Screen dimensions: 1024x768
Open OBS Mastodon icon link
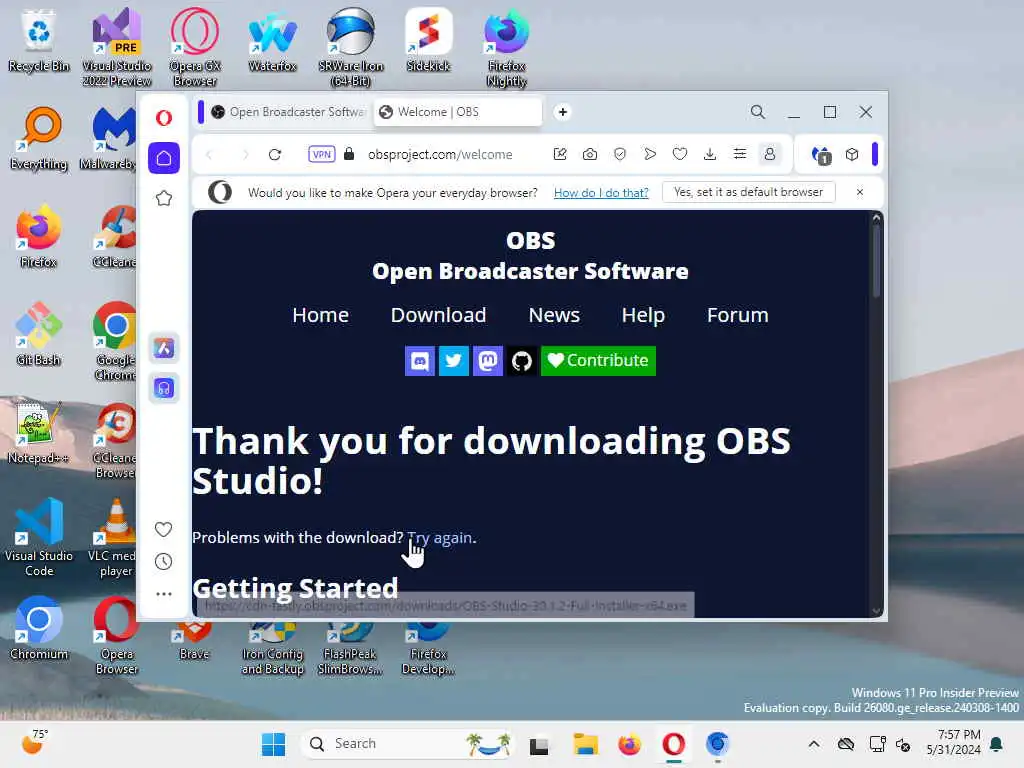pyautogui.click(x=488, y=360)
